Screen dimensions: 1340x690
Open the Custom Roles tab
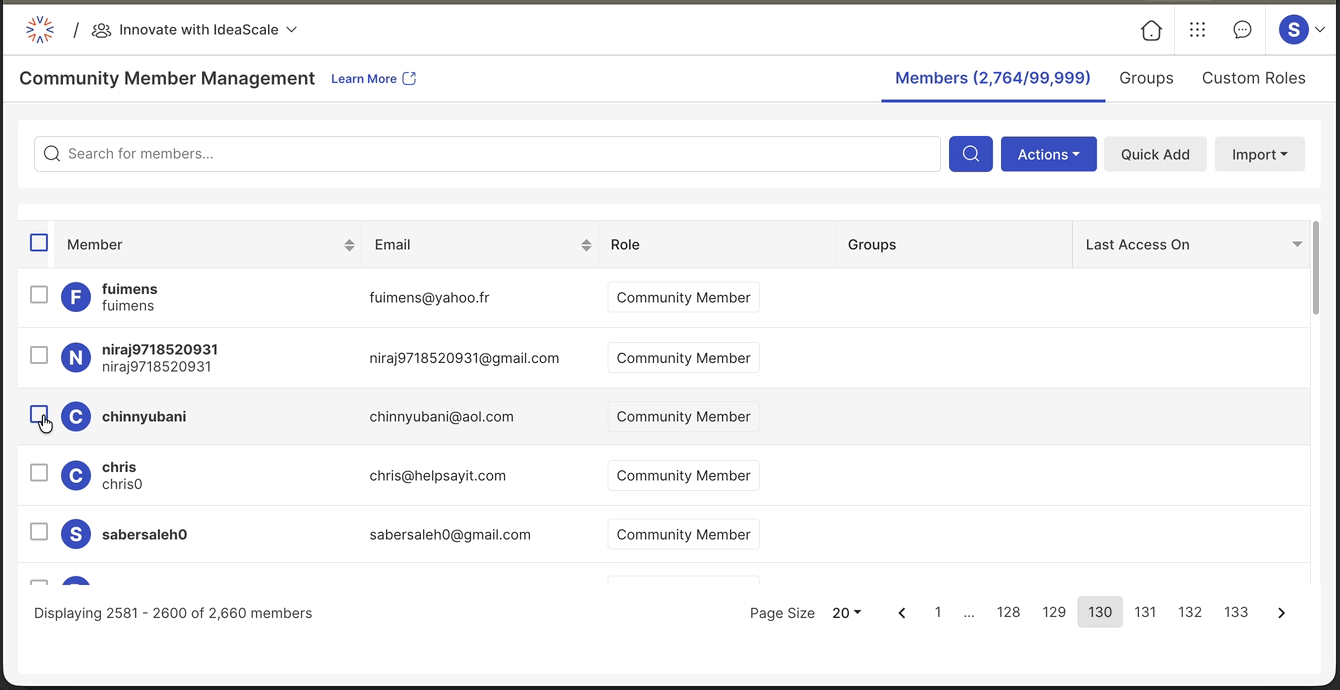[x=1254, y=78]
